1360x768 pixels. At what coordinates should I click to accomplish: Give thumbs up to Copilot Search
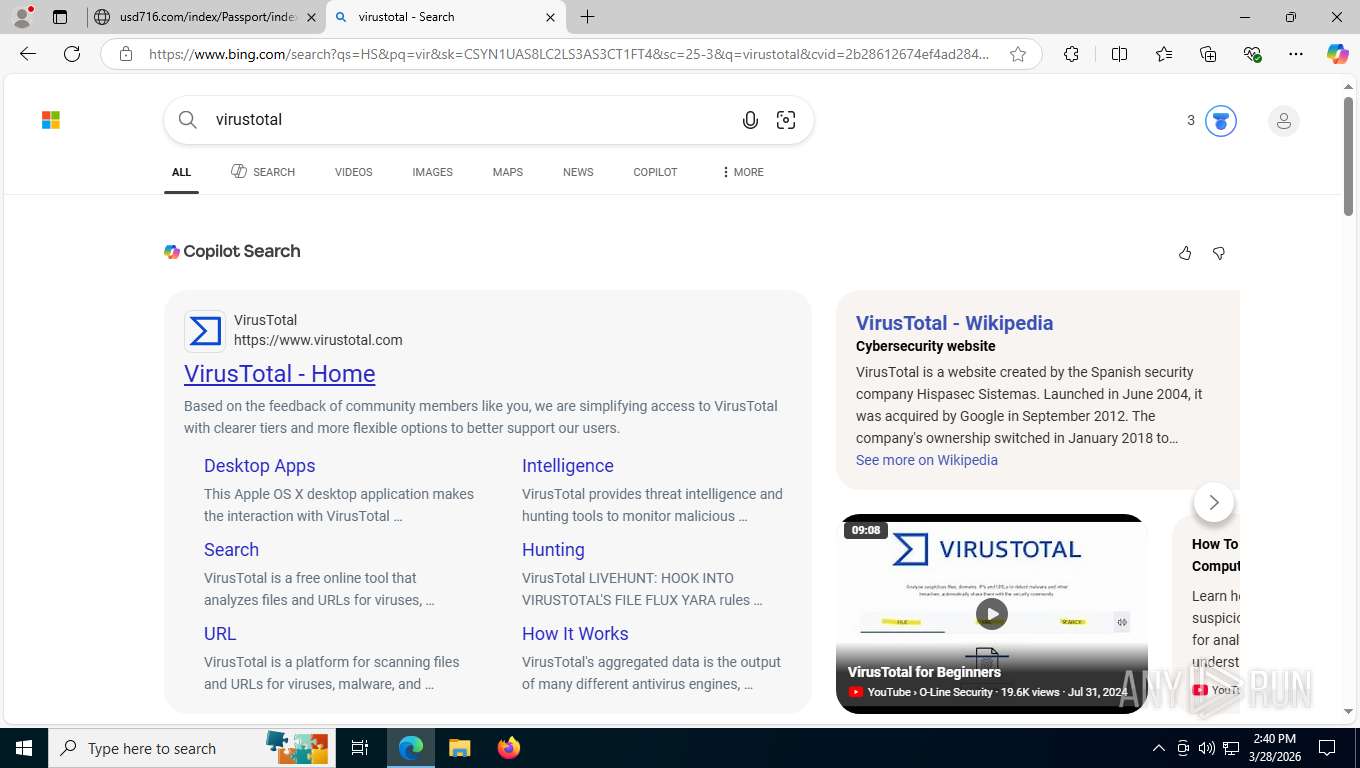point(1185,253)
